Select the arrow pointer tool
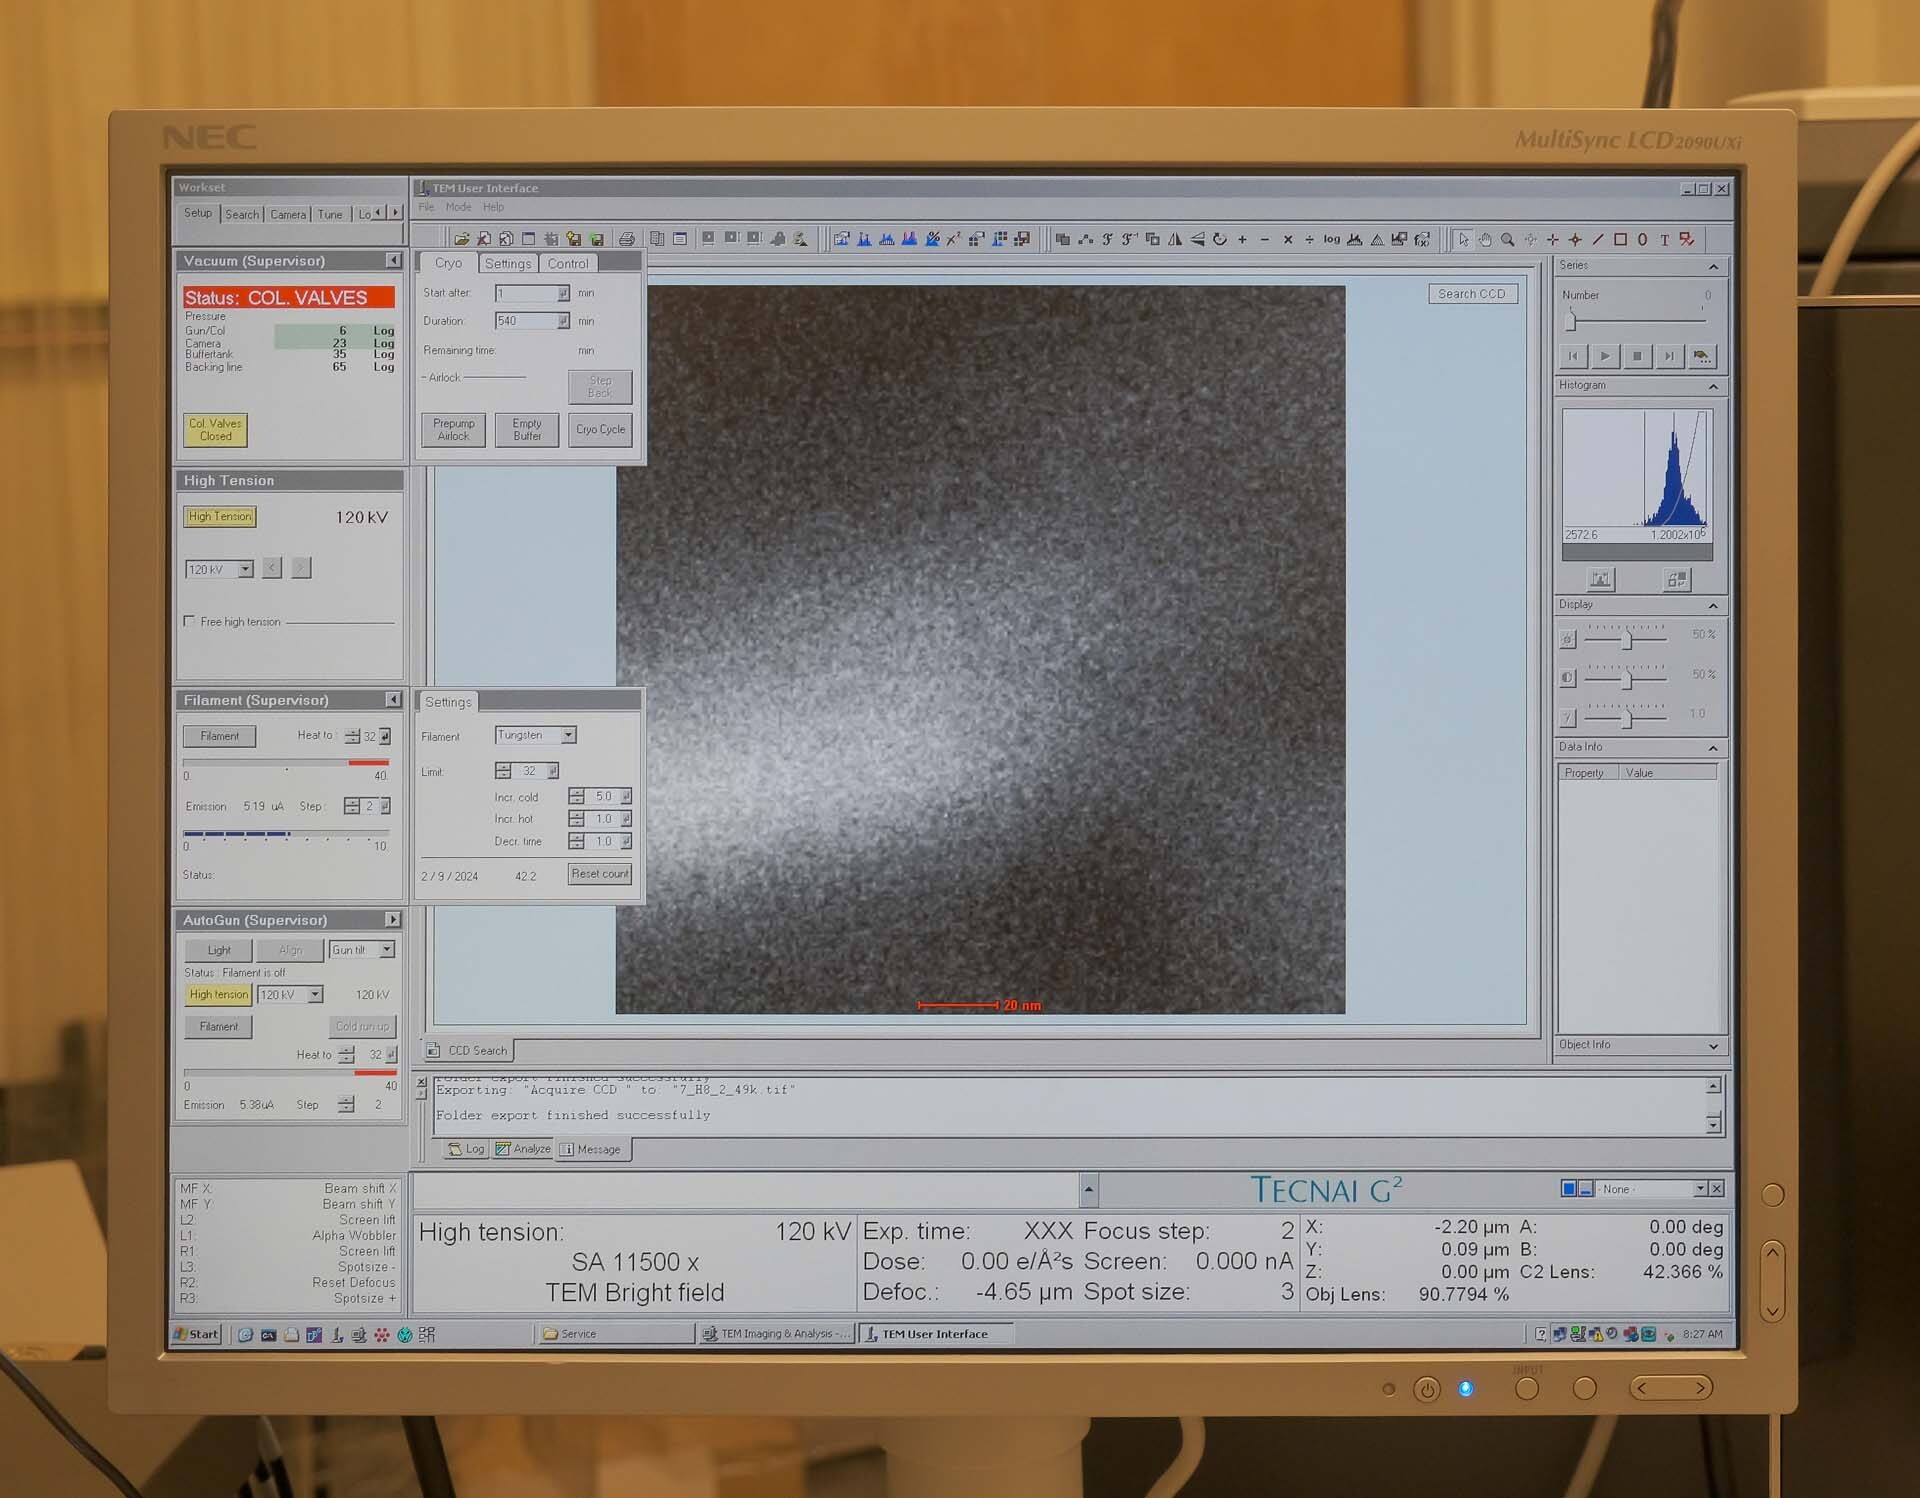The height and width of the screenshot is (1498, 1920). (x=1463, y=240)
